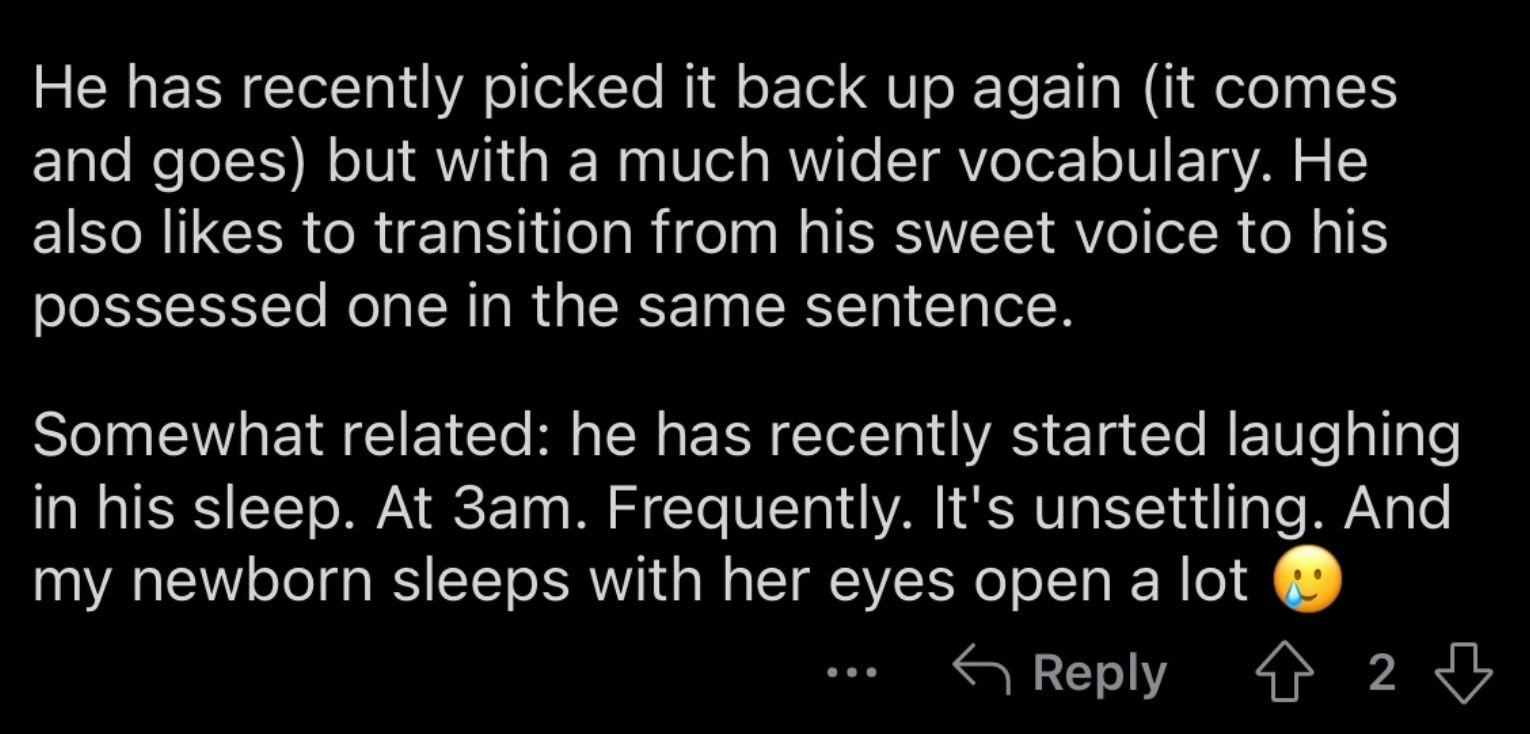The image size is (1530, 734).
Task: Click the curved reply arrow icon
Action: tap(985, 670)
